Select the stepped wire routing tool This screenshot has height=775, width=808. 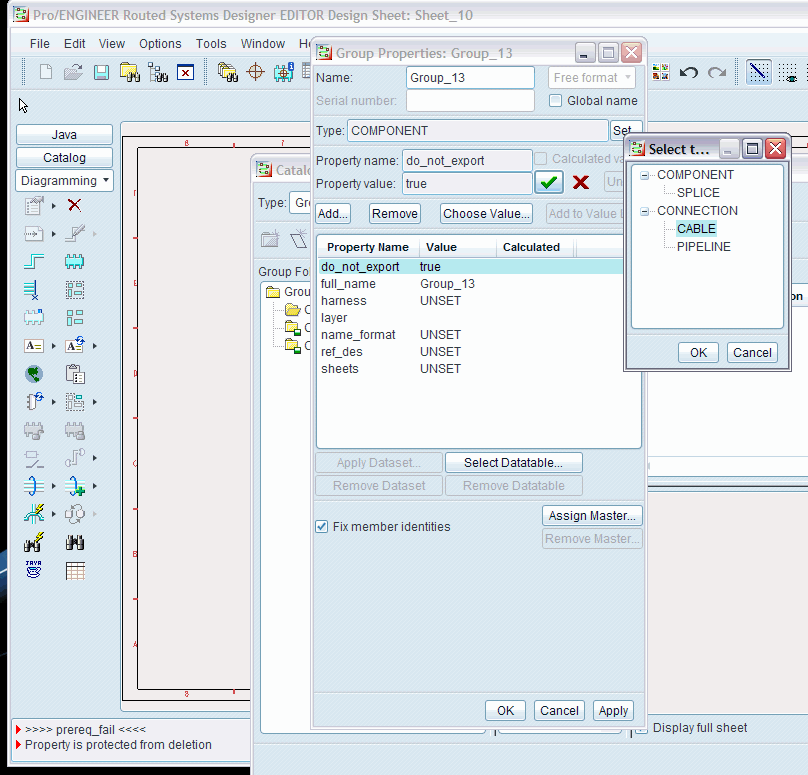(x=34, y=261)
